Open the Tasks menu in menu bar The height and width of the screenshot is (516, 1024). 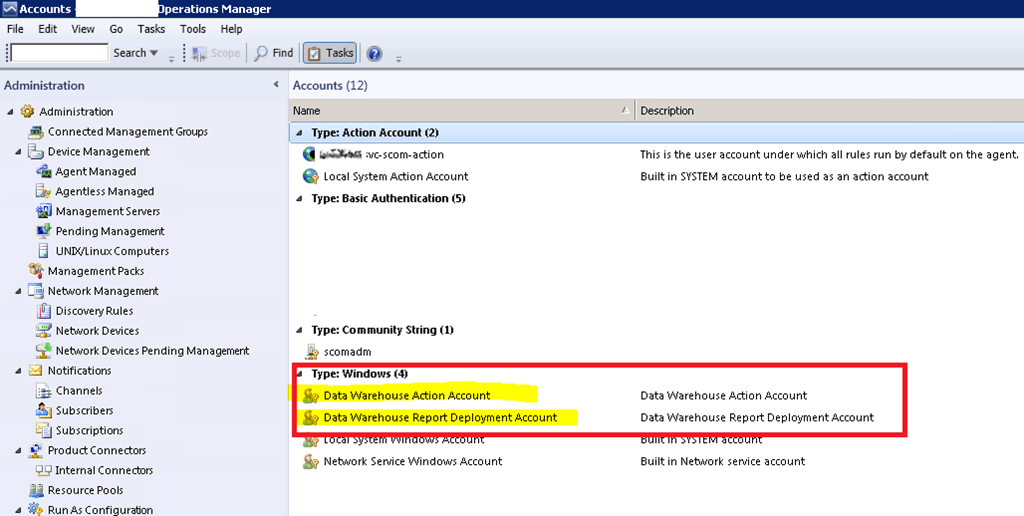[x=151, y=29]
